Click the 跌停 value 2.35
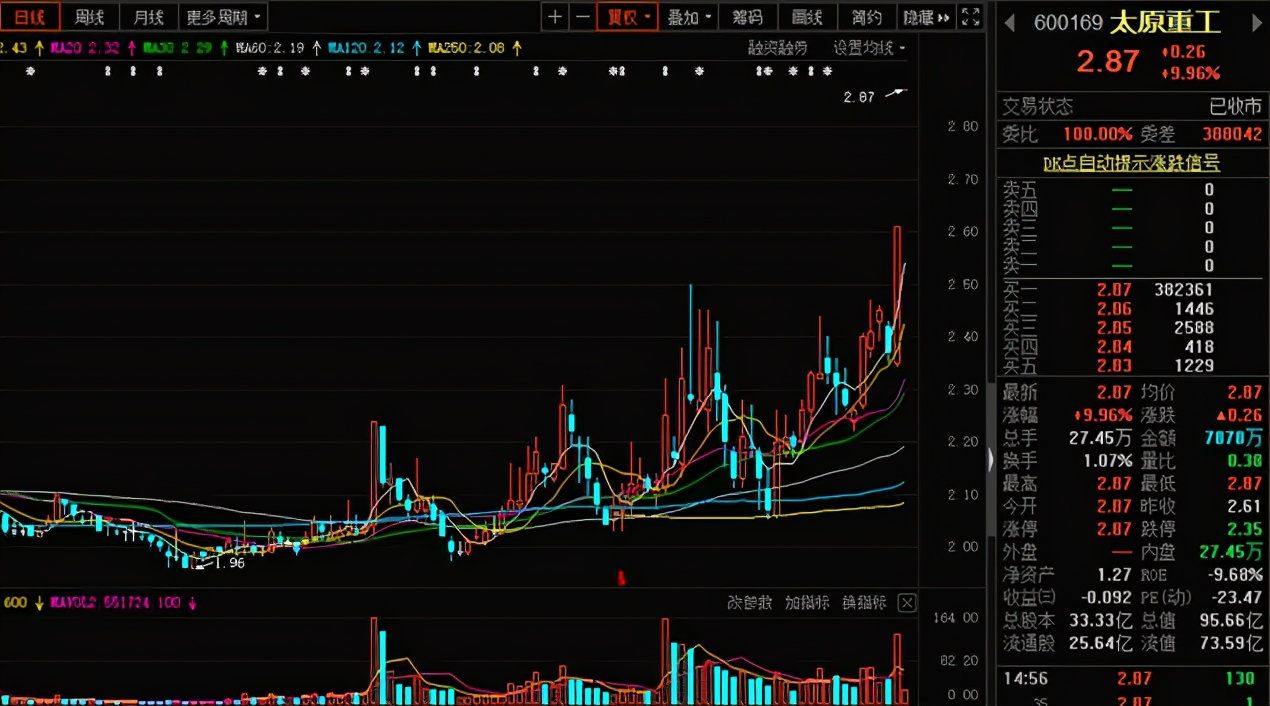 1244,529
